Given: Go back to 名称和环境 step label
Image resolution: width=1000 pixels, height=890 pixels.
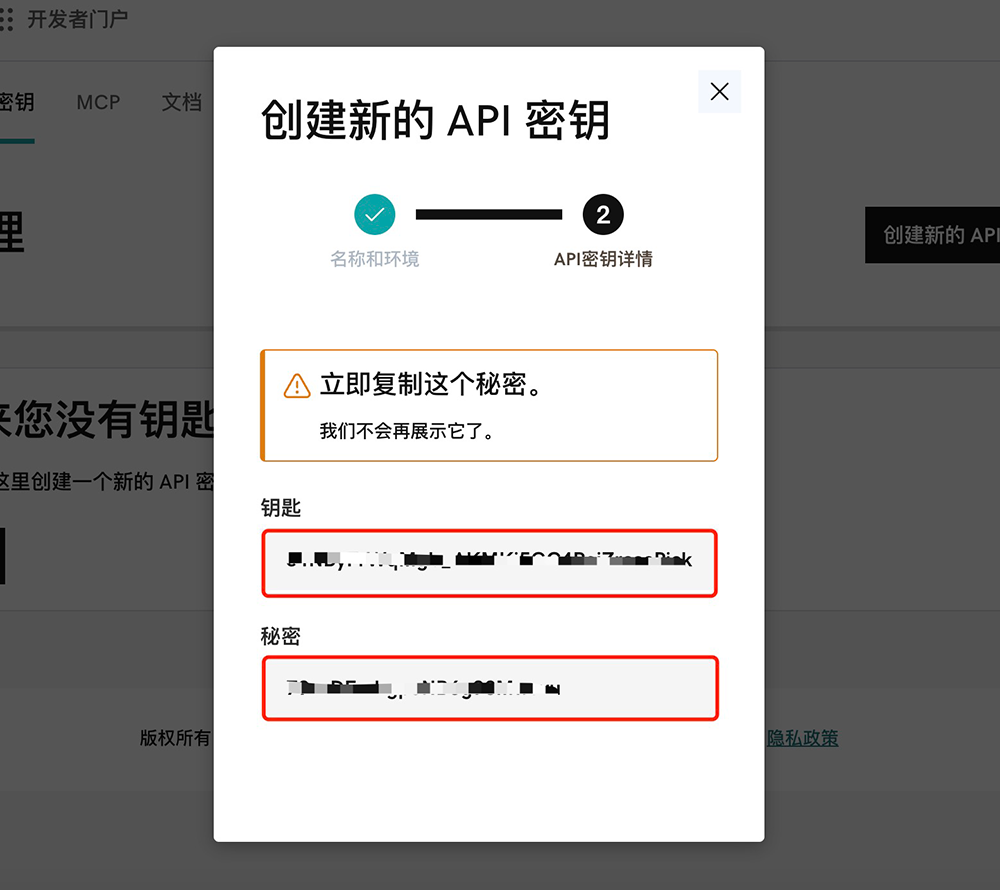Looking at the screenshot, I should point(375,259).
